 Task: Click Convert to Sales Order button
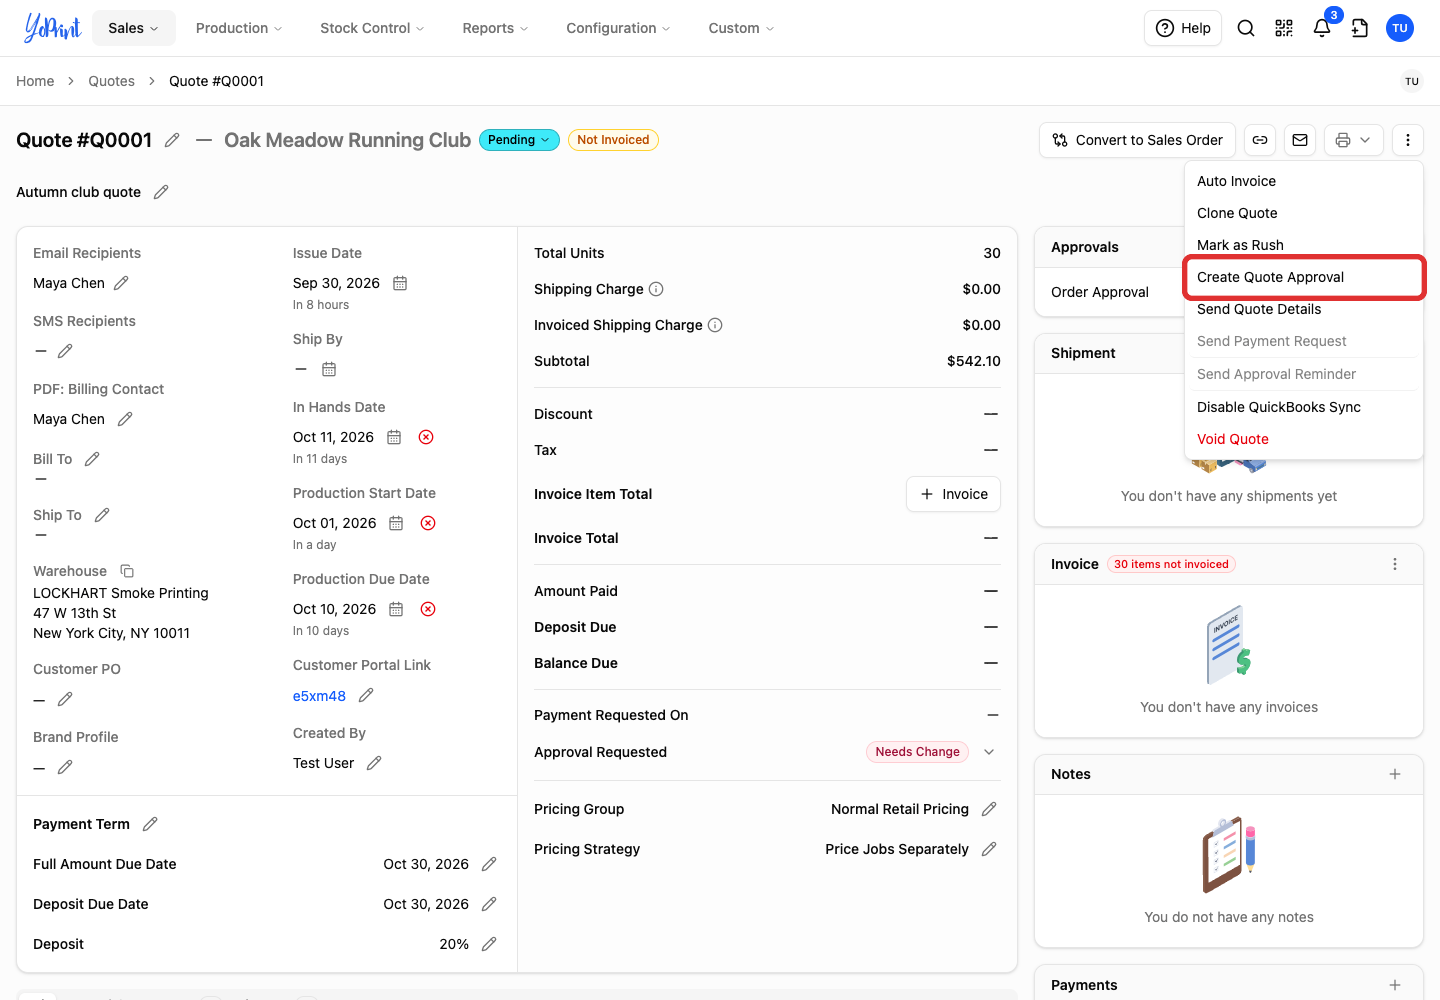(x=1138, y=140)
